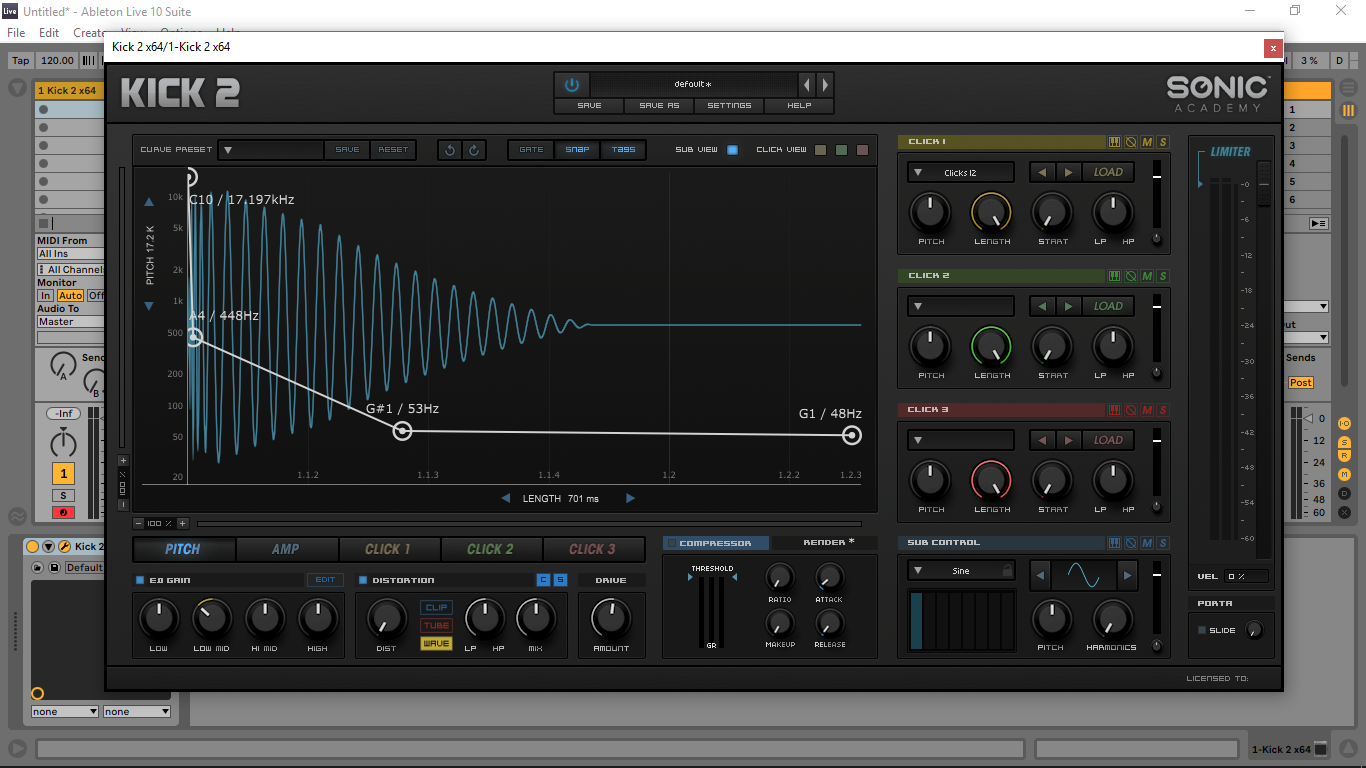Click the Sine waveform lock icon

1007,570
